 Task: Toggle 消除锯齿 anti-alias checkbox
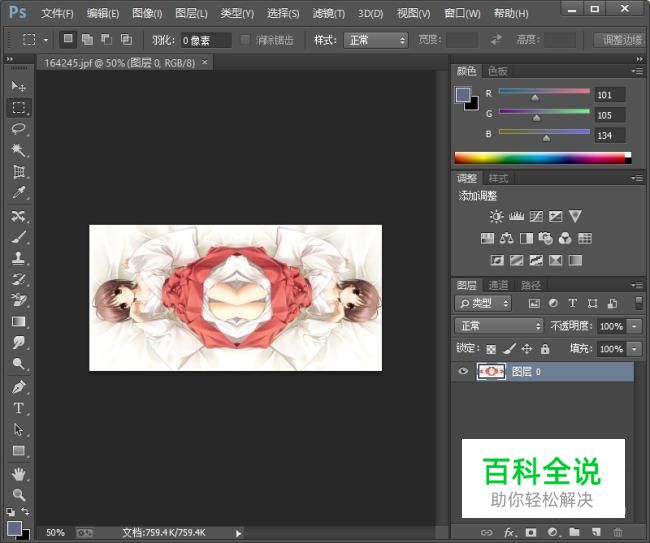point(245,40)
